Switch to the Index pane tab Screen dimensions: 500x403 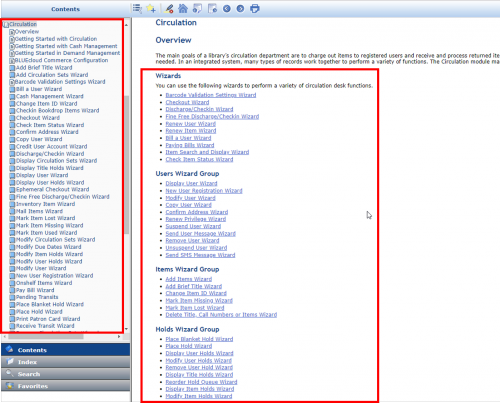point(66,362)
